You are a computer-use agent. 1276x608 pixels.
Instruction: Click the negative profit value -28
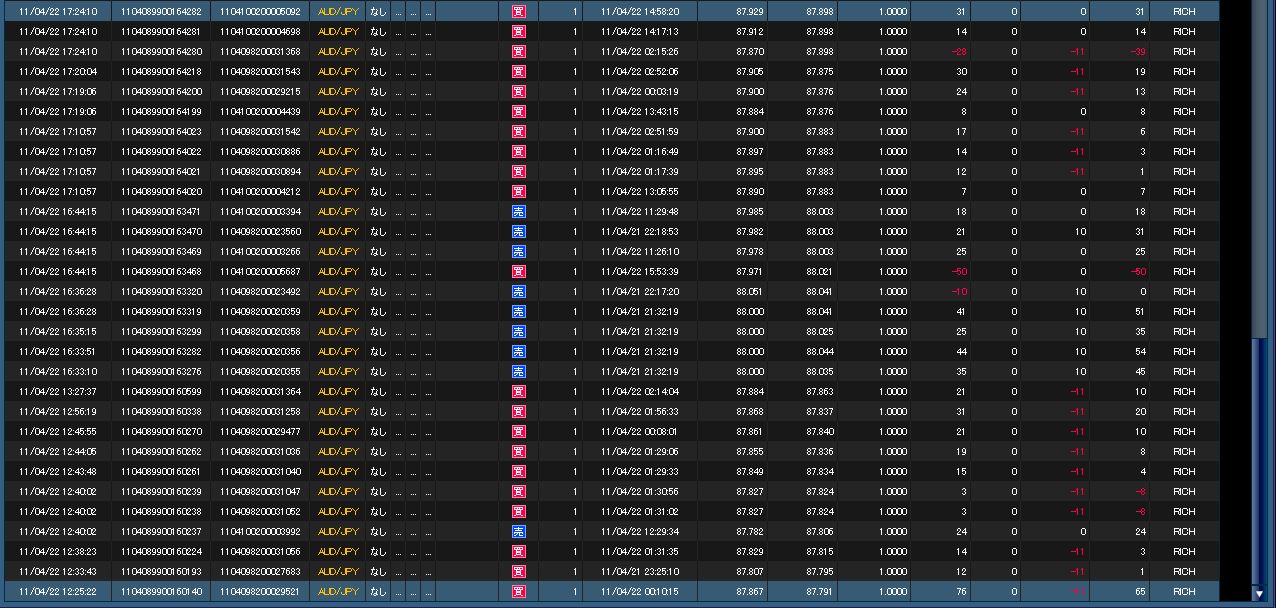coord(959,52)
